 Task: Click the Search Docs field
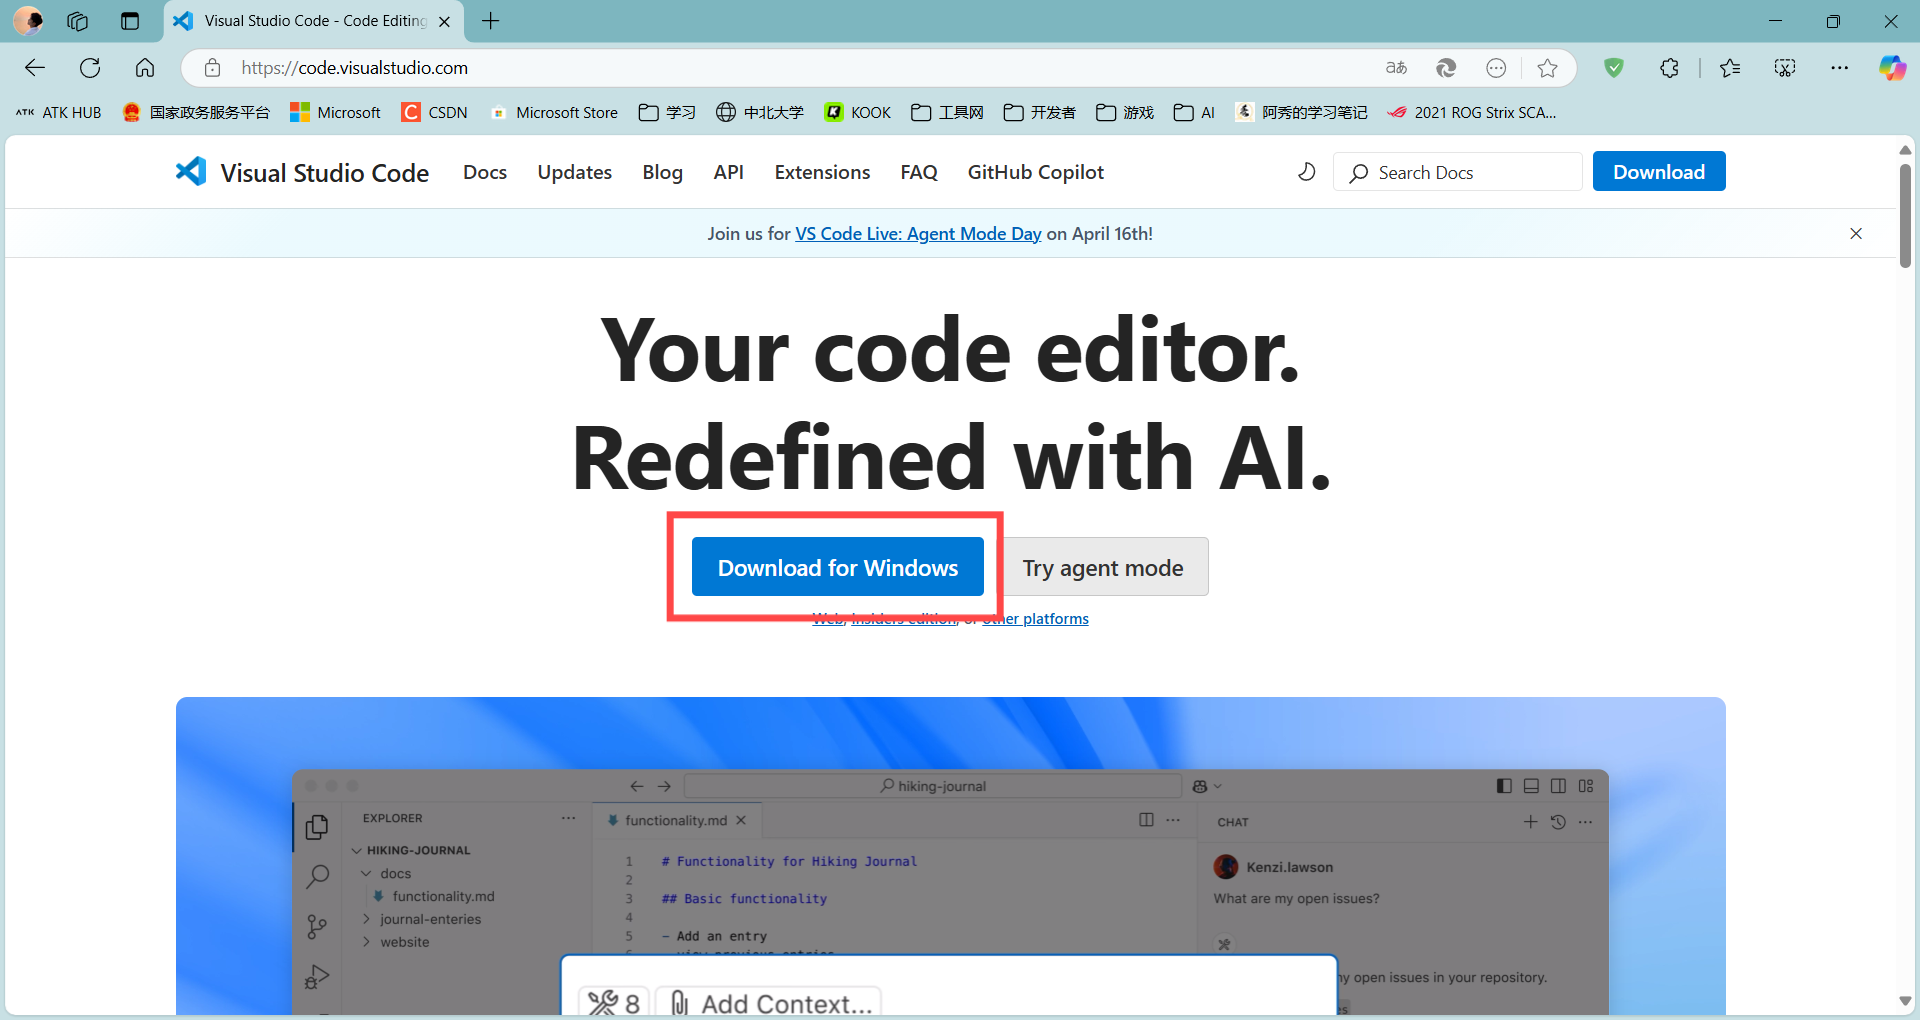pyautogui.click(x=1458, y=171)
